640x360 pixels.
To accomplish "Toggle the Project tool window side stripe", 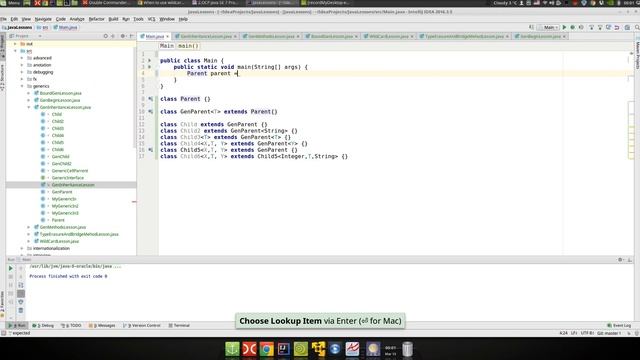I will [2, 46].
